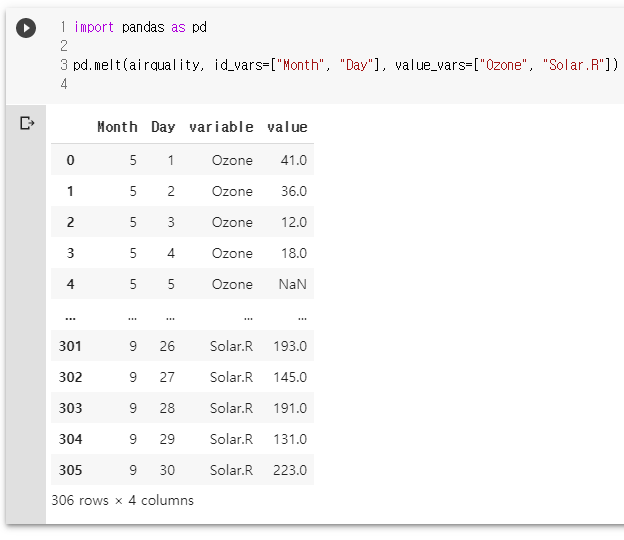
Task: Click the "Ozone" string in value_vars
Action: 503,64
